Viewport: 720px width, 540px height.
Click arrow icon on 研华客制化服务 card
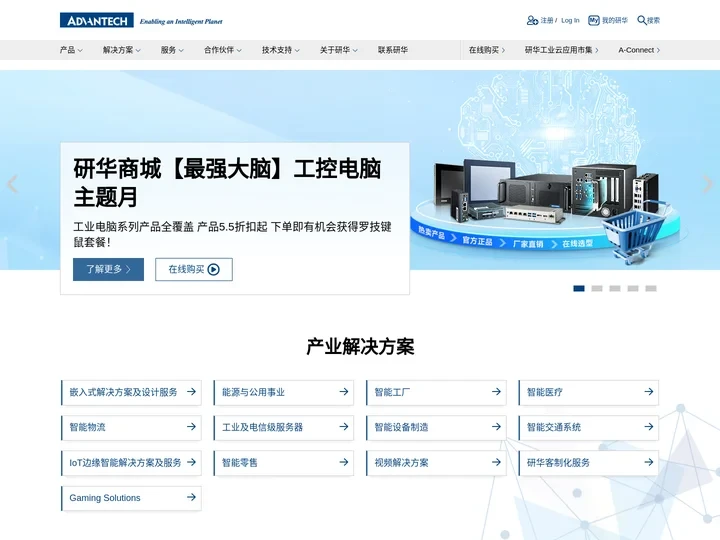coord(649,462)
